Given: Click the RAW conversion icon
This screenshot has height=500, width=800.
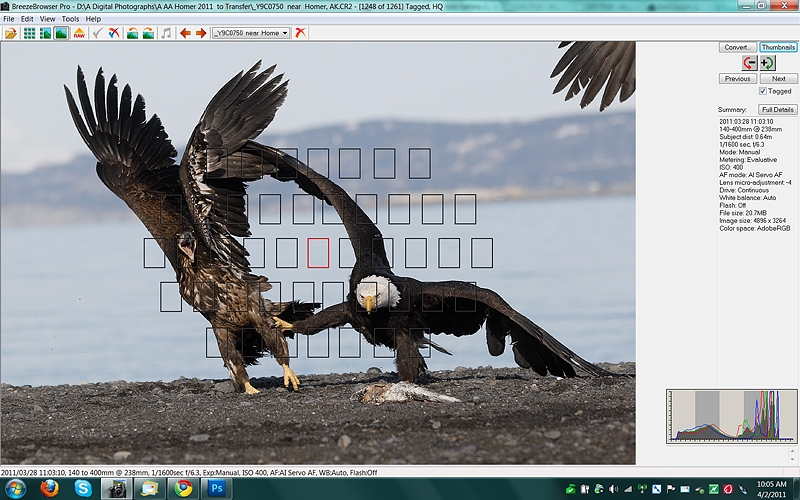Looking at the screenshot, I should pos(79,33).
